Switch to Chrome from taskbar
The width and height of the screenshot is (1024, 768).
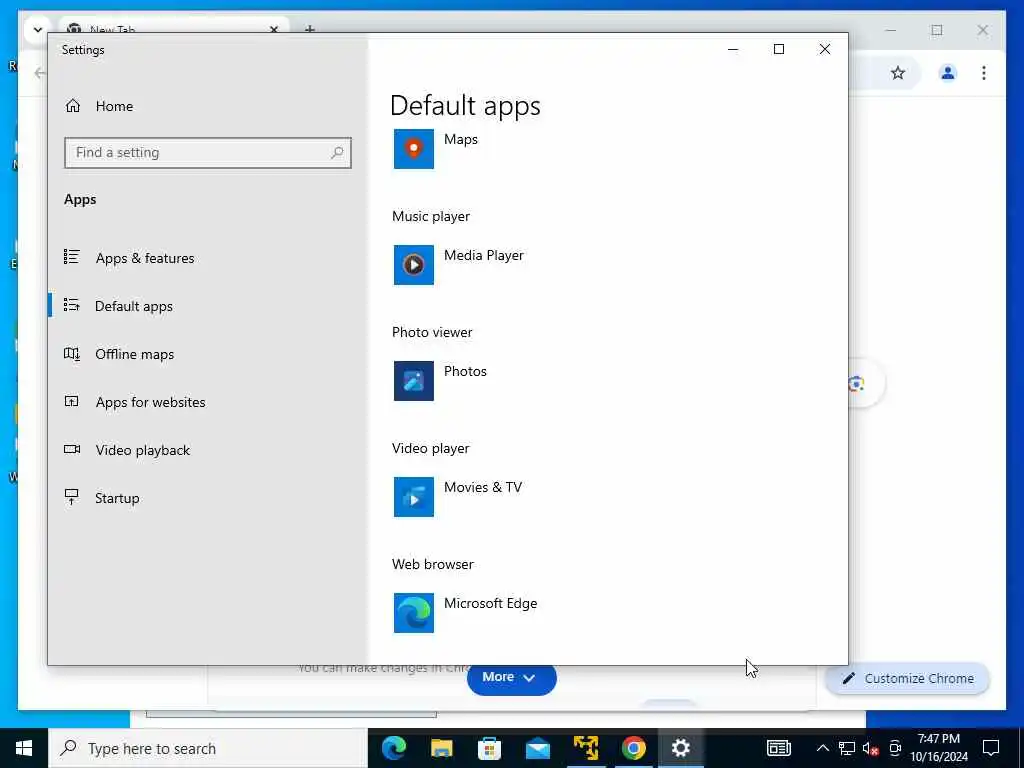click(633, 748)
